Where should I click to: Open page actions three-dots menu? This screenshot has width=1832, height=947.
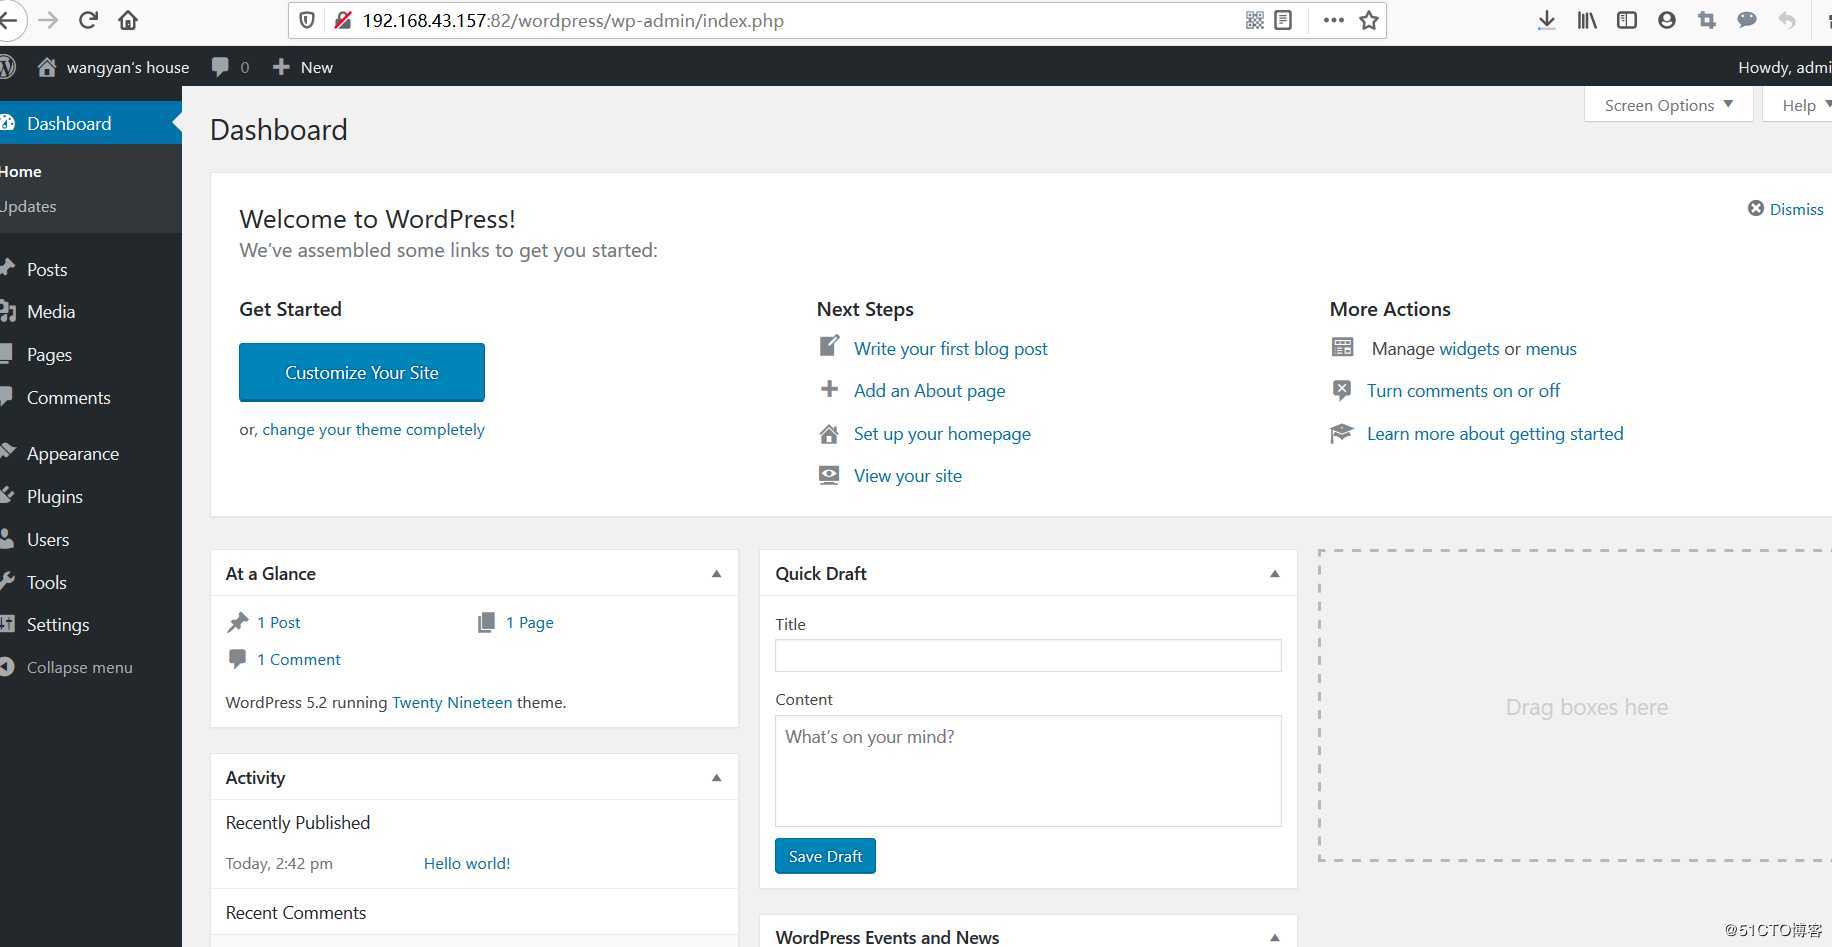(1333, 20)
